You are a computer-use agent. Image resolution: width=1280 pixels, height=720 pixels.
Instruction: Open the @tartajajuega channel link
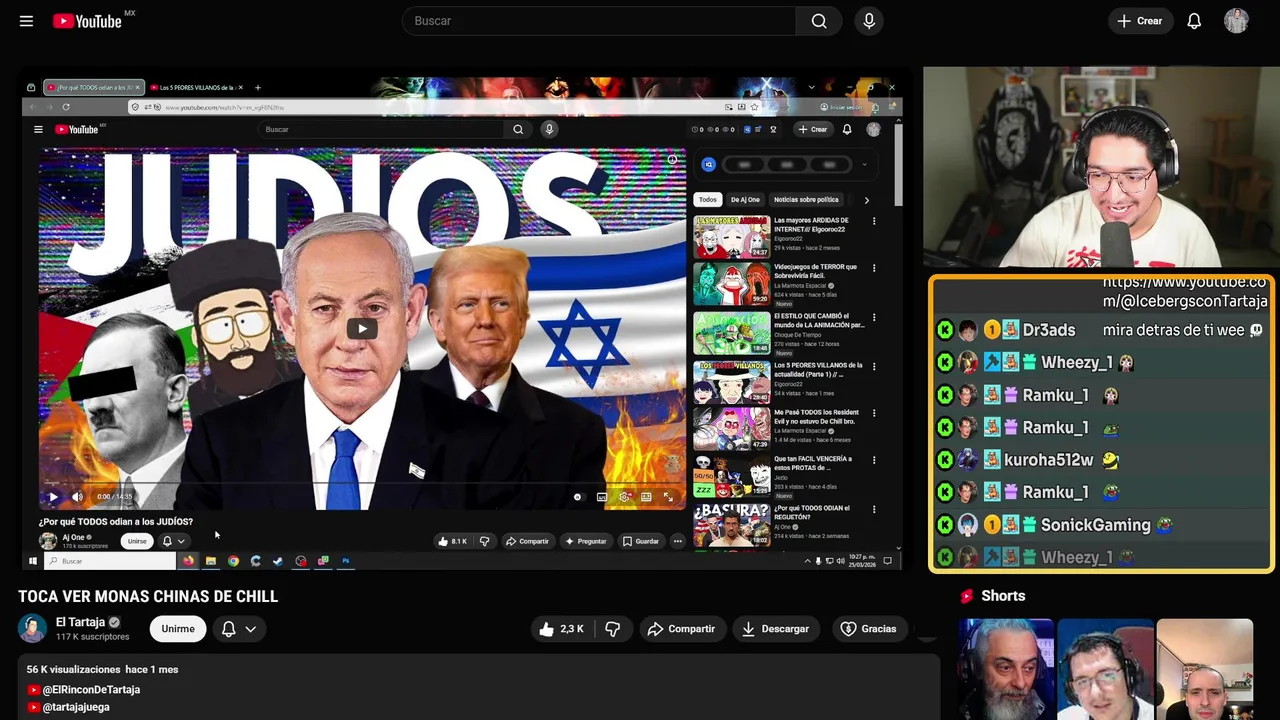76,707
